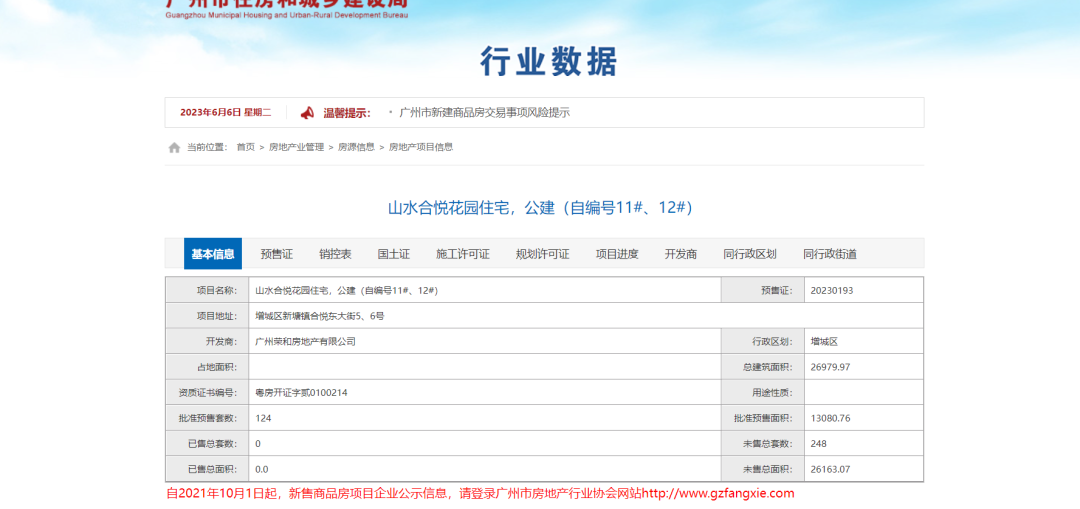Select the 开发商 tab

click(681, 253)
